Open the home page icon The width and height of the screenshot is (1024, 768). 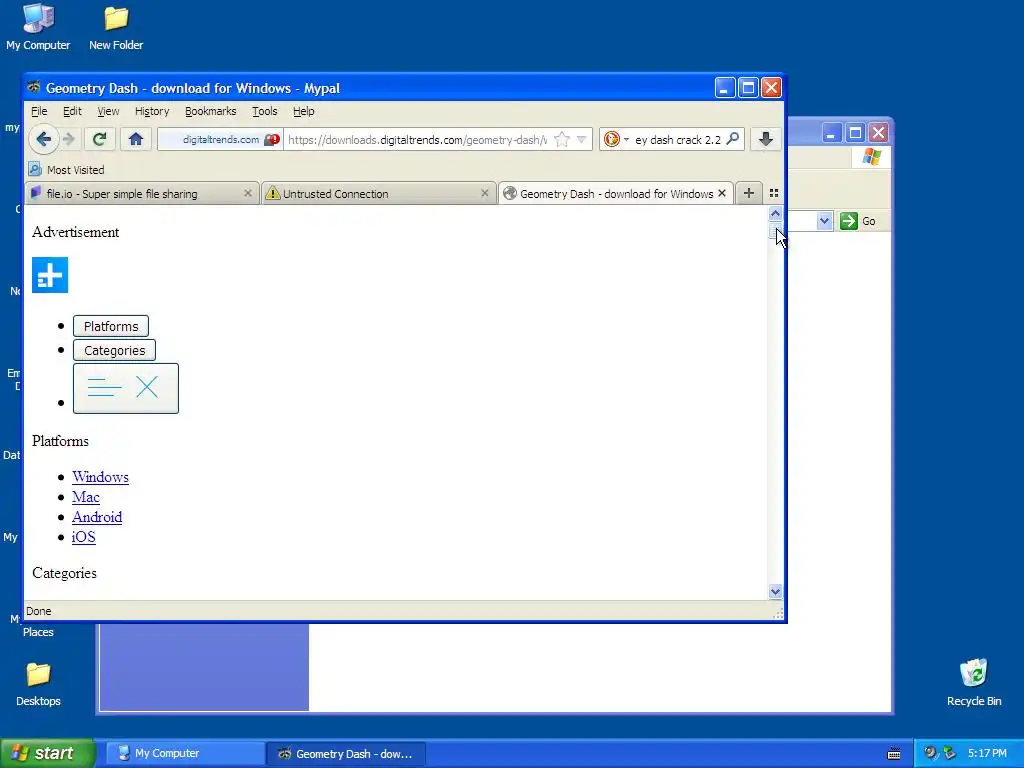point(136,139)
